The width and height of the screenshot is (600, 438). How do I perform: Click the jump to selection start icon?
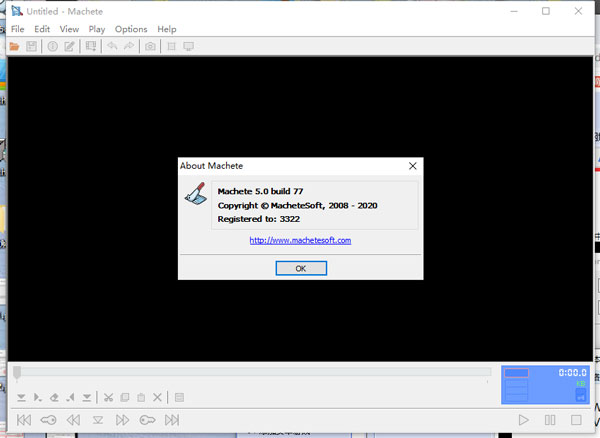tap(21, 398)
